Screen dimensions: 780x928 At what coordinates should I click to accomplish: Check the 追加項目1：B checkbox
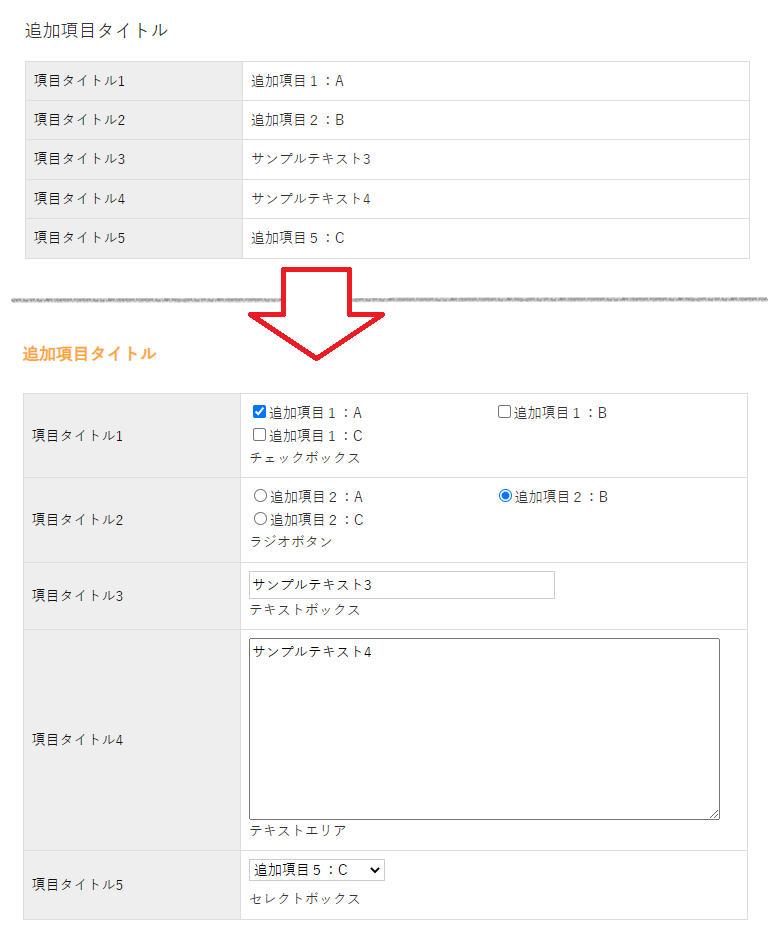click(x=504, y=412)
